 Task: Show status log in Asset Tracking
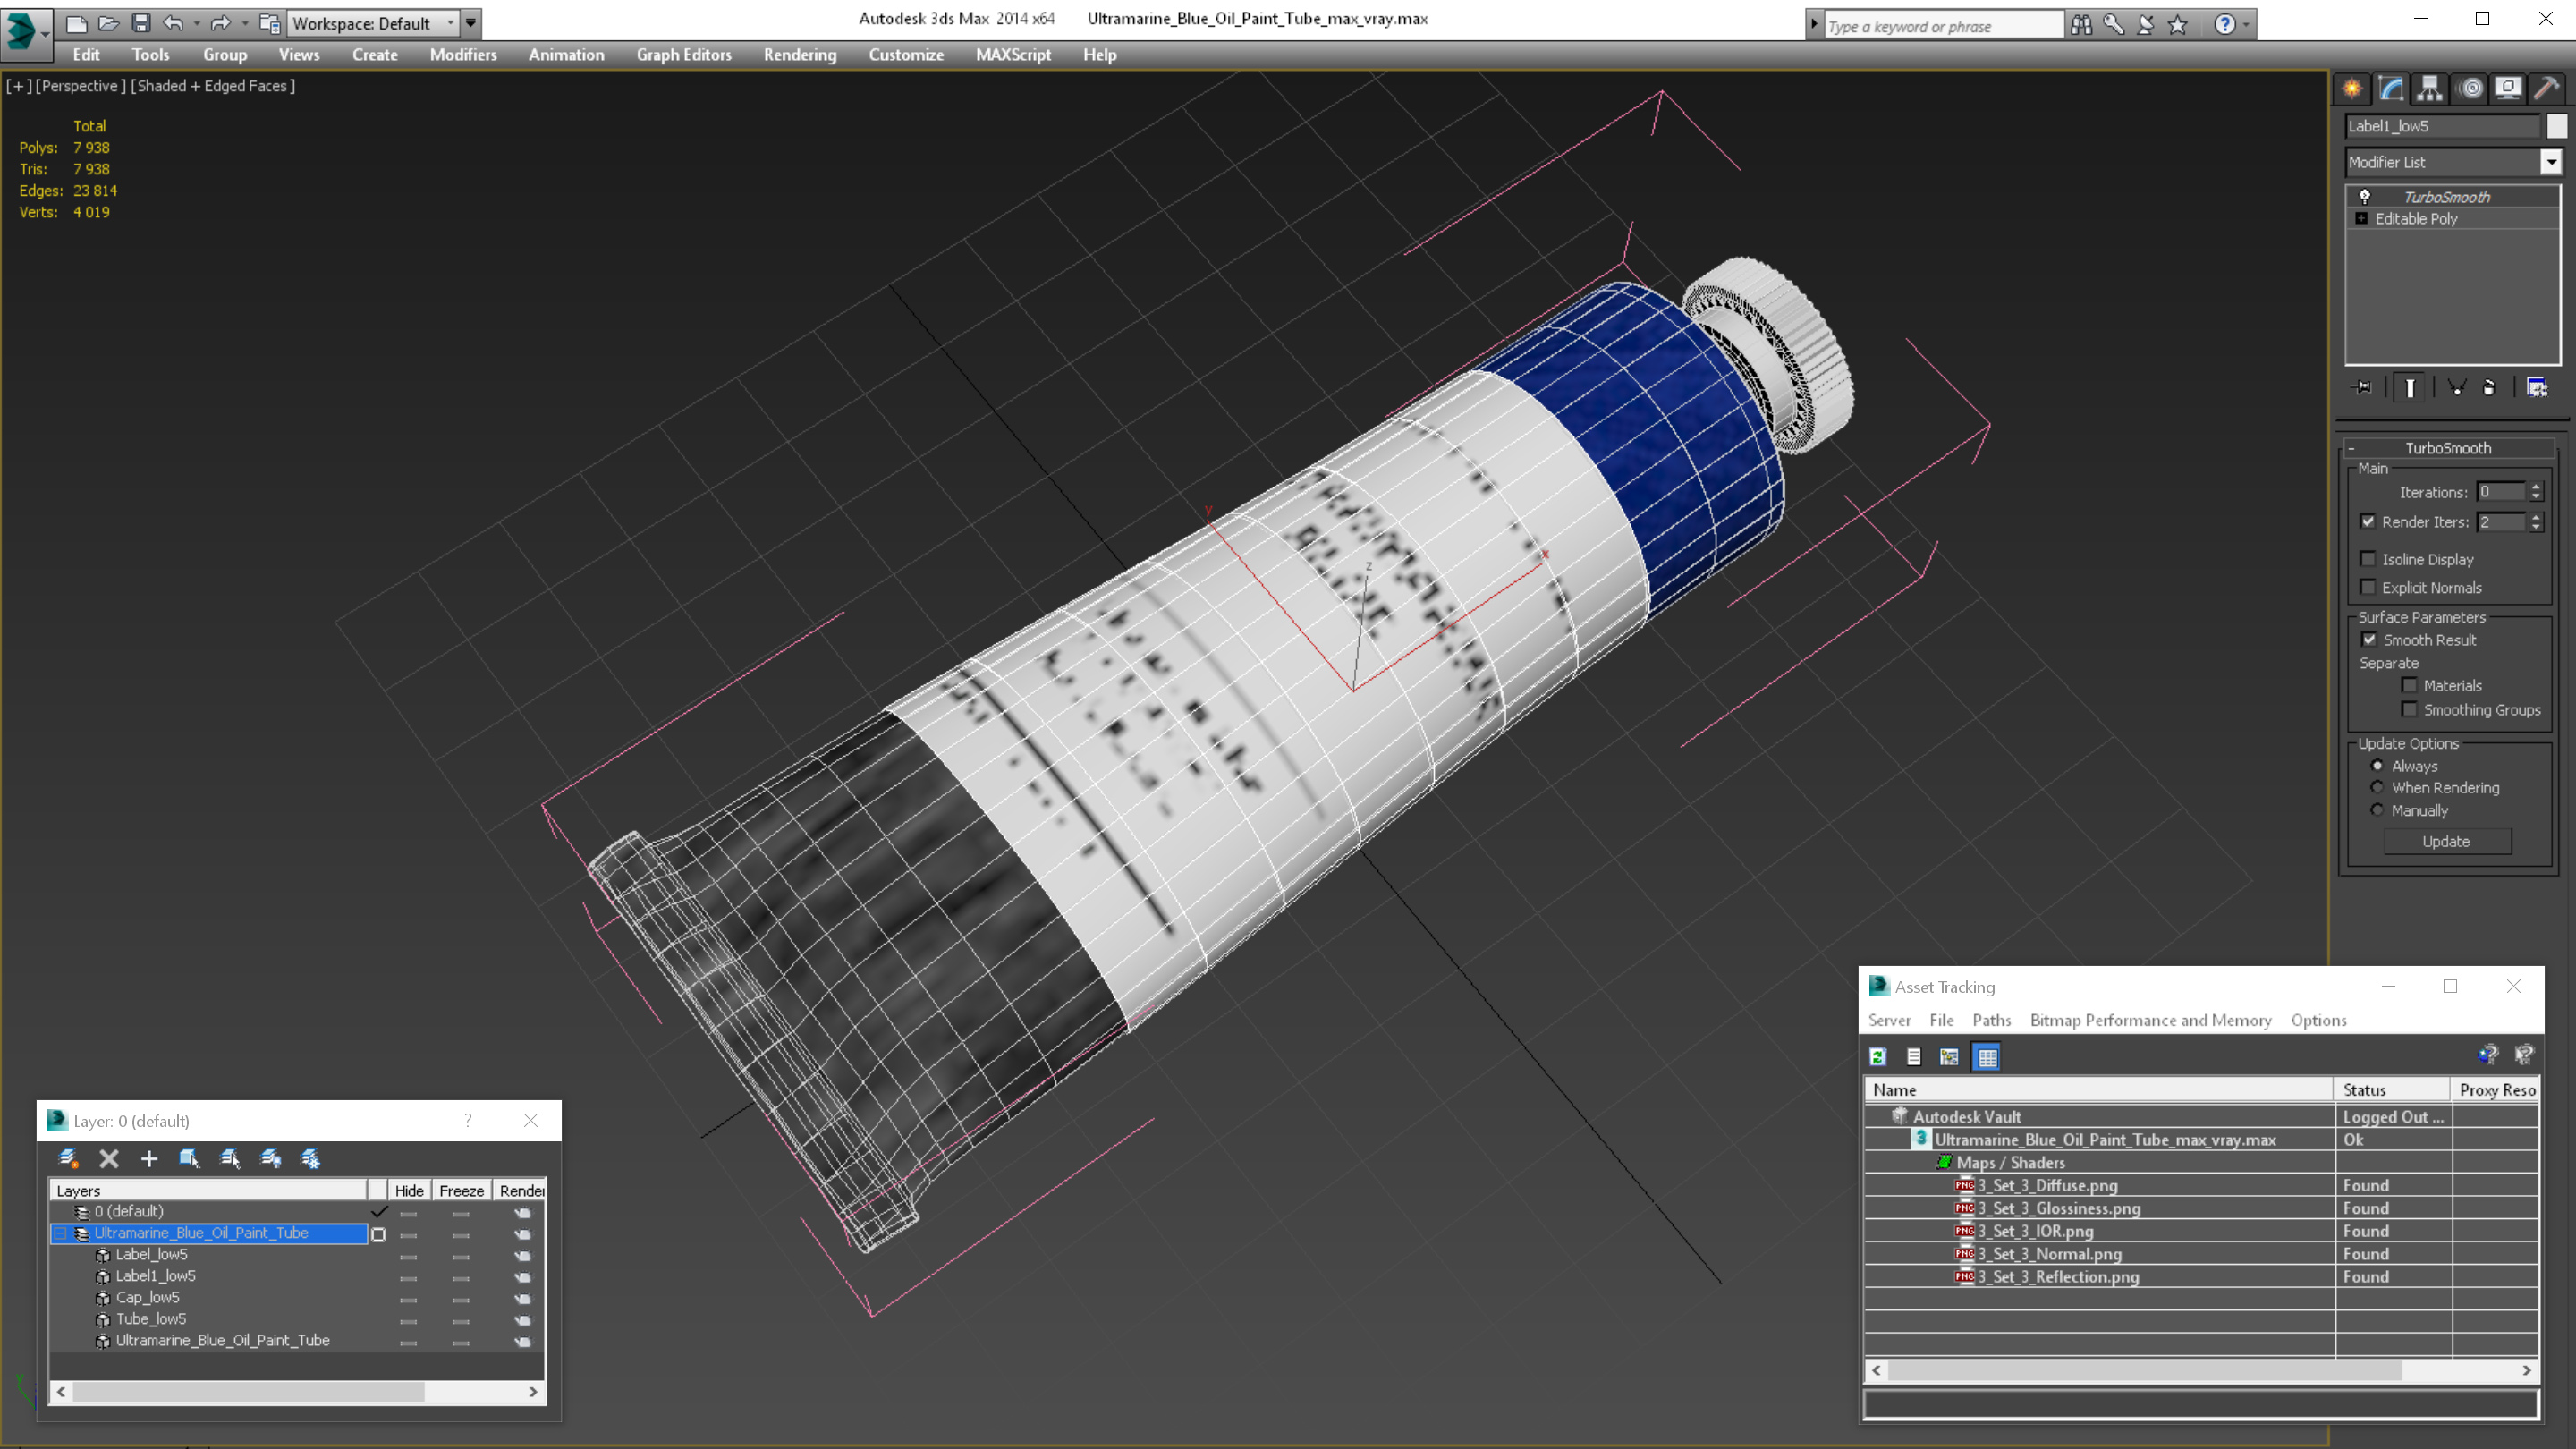coord(1914,1056)
